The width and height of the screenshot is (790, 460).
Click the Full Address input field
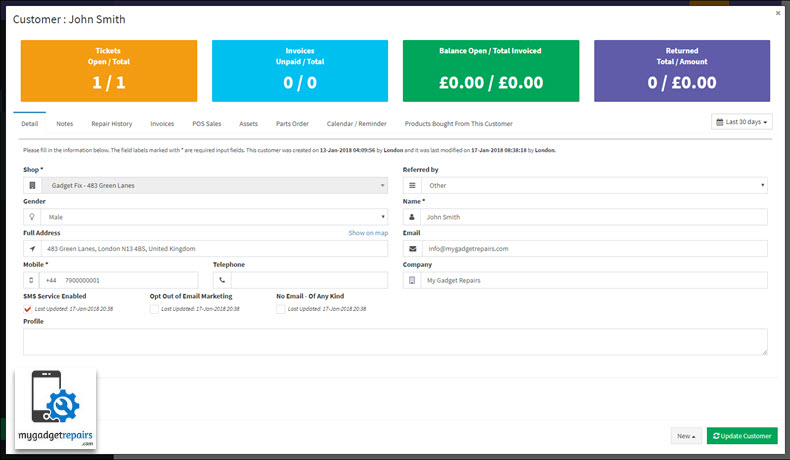215,248
